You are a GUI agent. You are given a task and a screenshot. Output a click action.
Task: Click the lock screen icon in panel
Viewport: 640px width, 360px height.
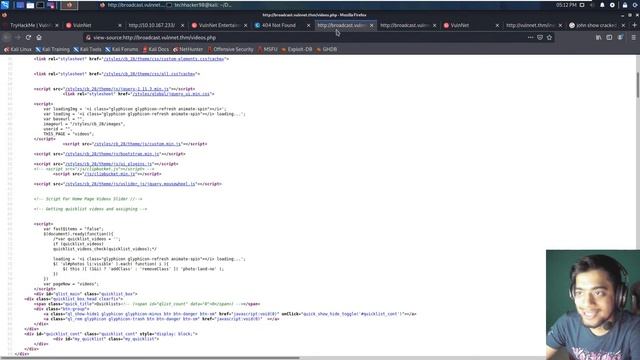(624, 5)
